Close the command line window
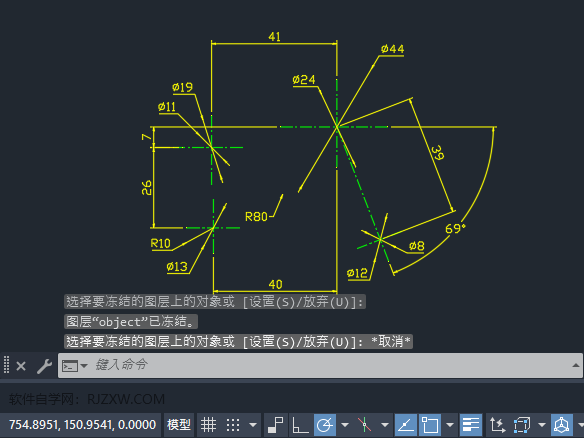The height and width of the screenshot is (438, 584). [21, 366]
